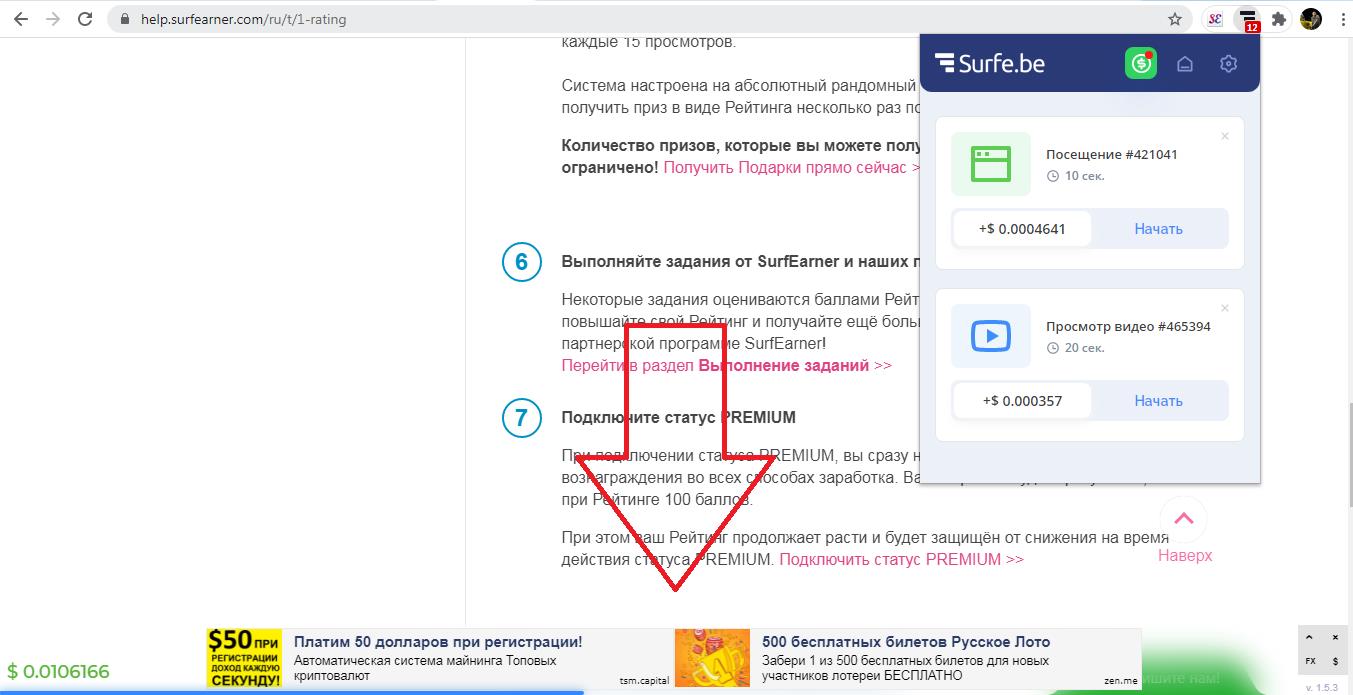Image resolution: width=1353 pixels, height=695 pixels.
Task: Click the tsm.capital ad source label
Action: click(x=645, y=681)
